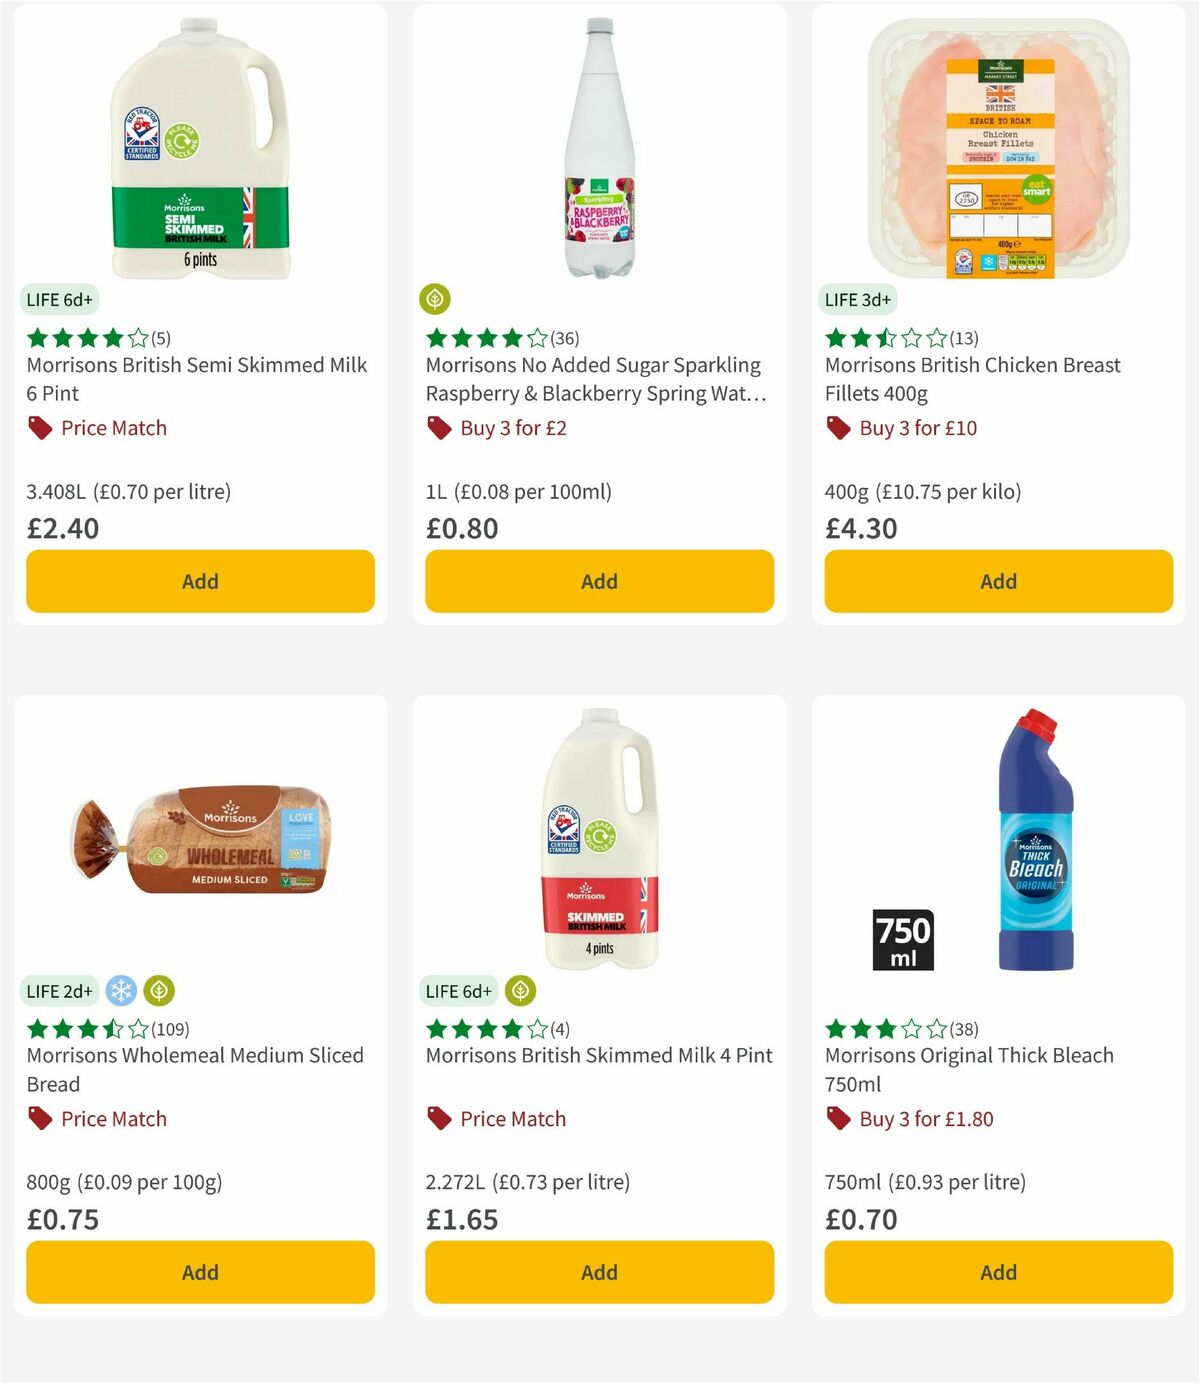Add Morrisons Original Thick Bleach 750ml
Screen dimensions: 1200x1384
pos(997,1272)
